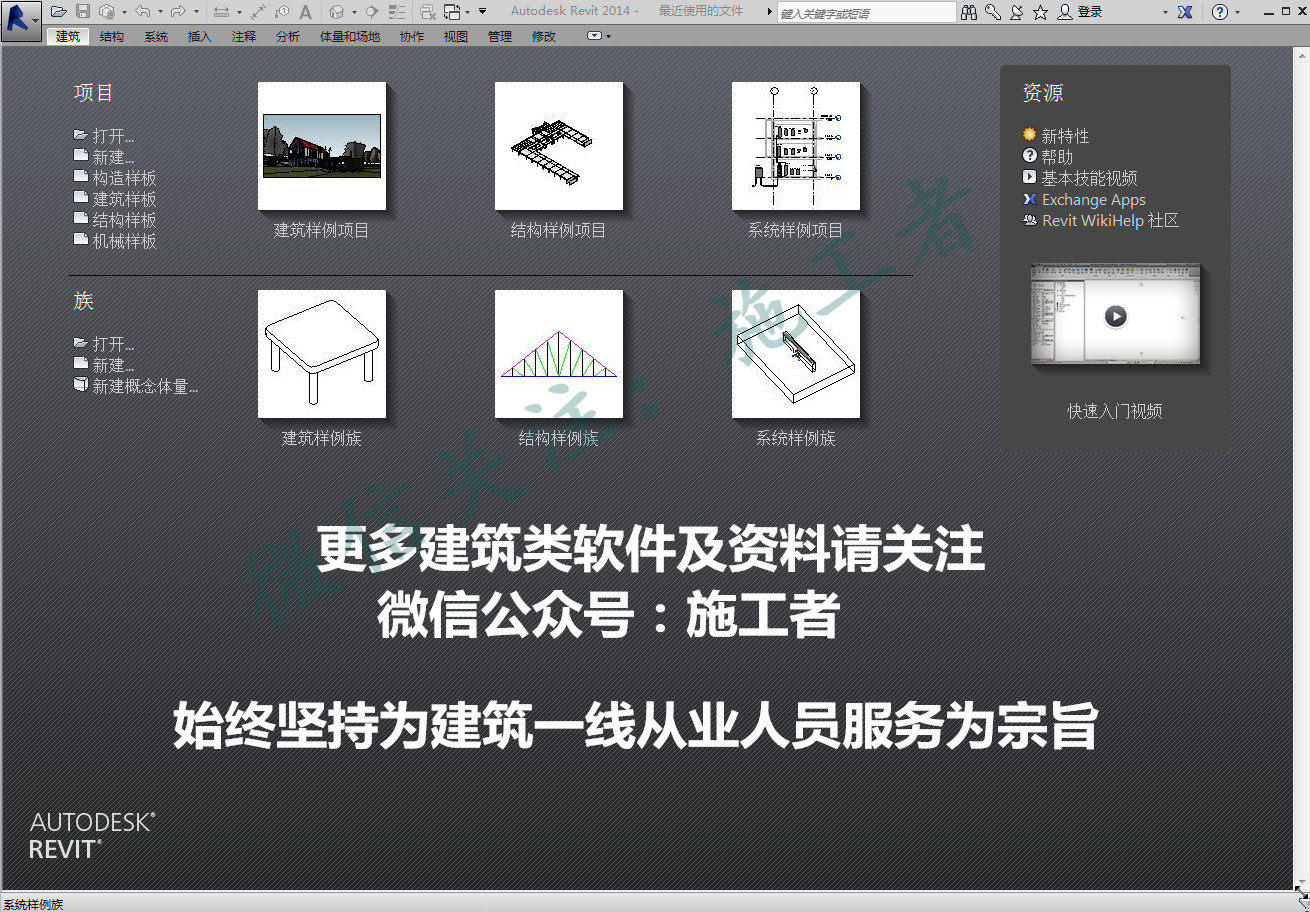Open the 建筑样例族 table thumbnail
This screenshot has width=1310, height=912.
pyautogui.click(x=322, y=354)
